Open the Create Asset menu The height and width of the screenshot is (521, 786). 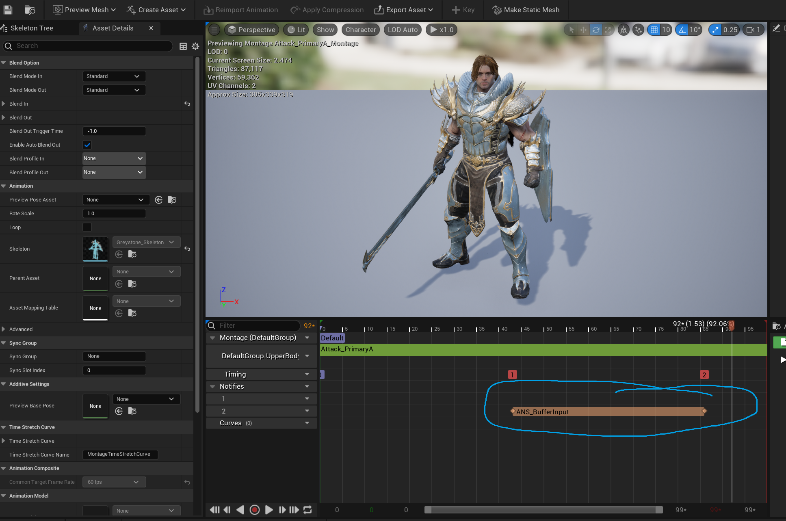click(156, 10)
